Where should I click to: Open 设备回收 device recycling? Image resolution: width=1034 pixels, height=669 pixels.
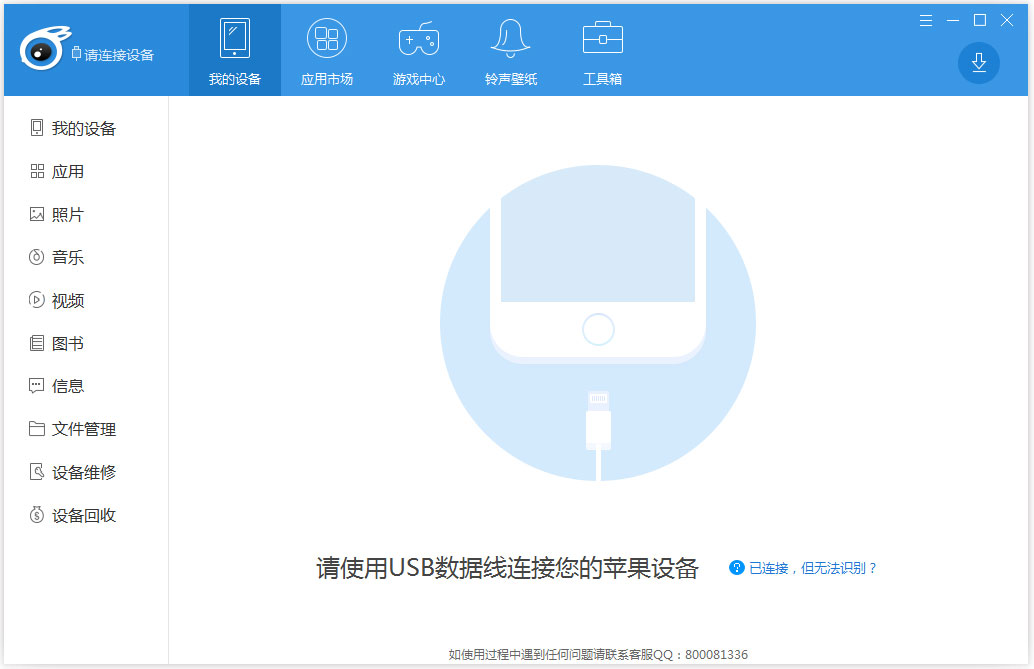coord(84,515)
